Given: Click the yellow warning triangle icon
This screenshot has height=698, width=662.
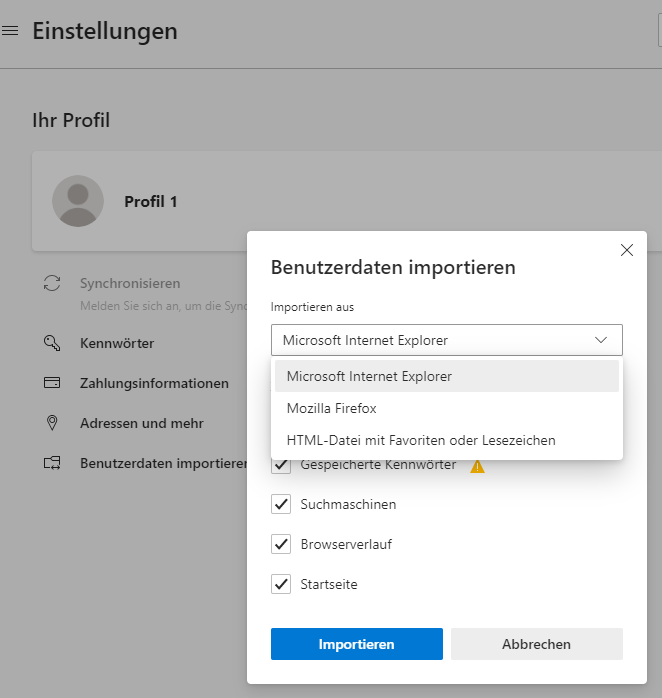Looking at the screenshot, I should pos(477,465).
